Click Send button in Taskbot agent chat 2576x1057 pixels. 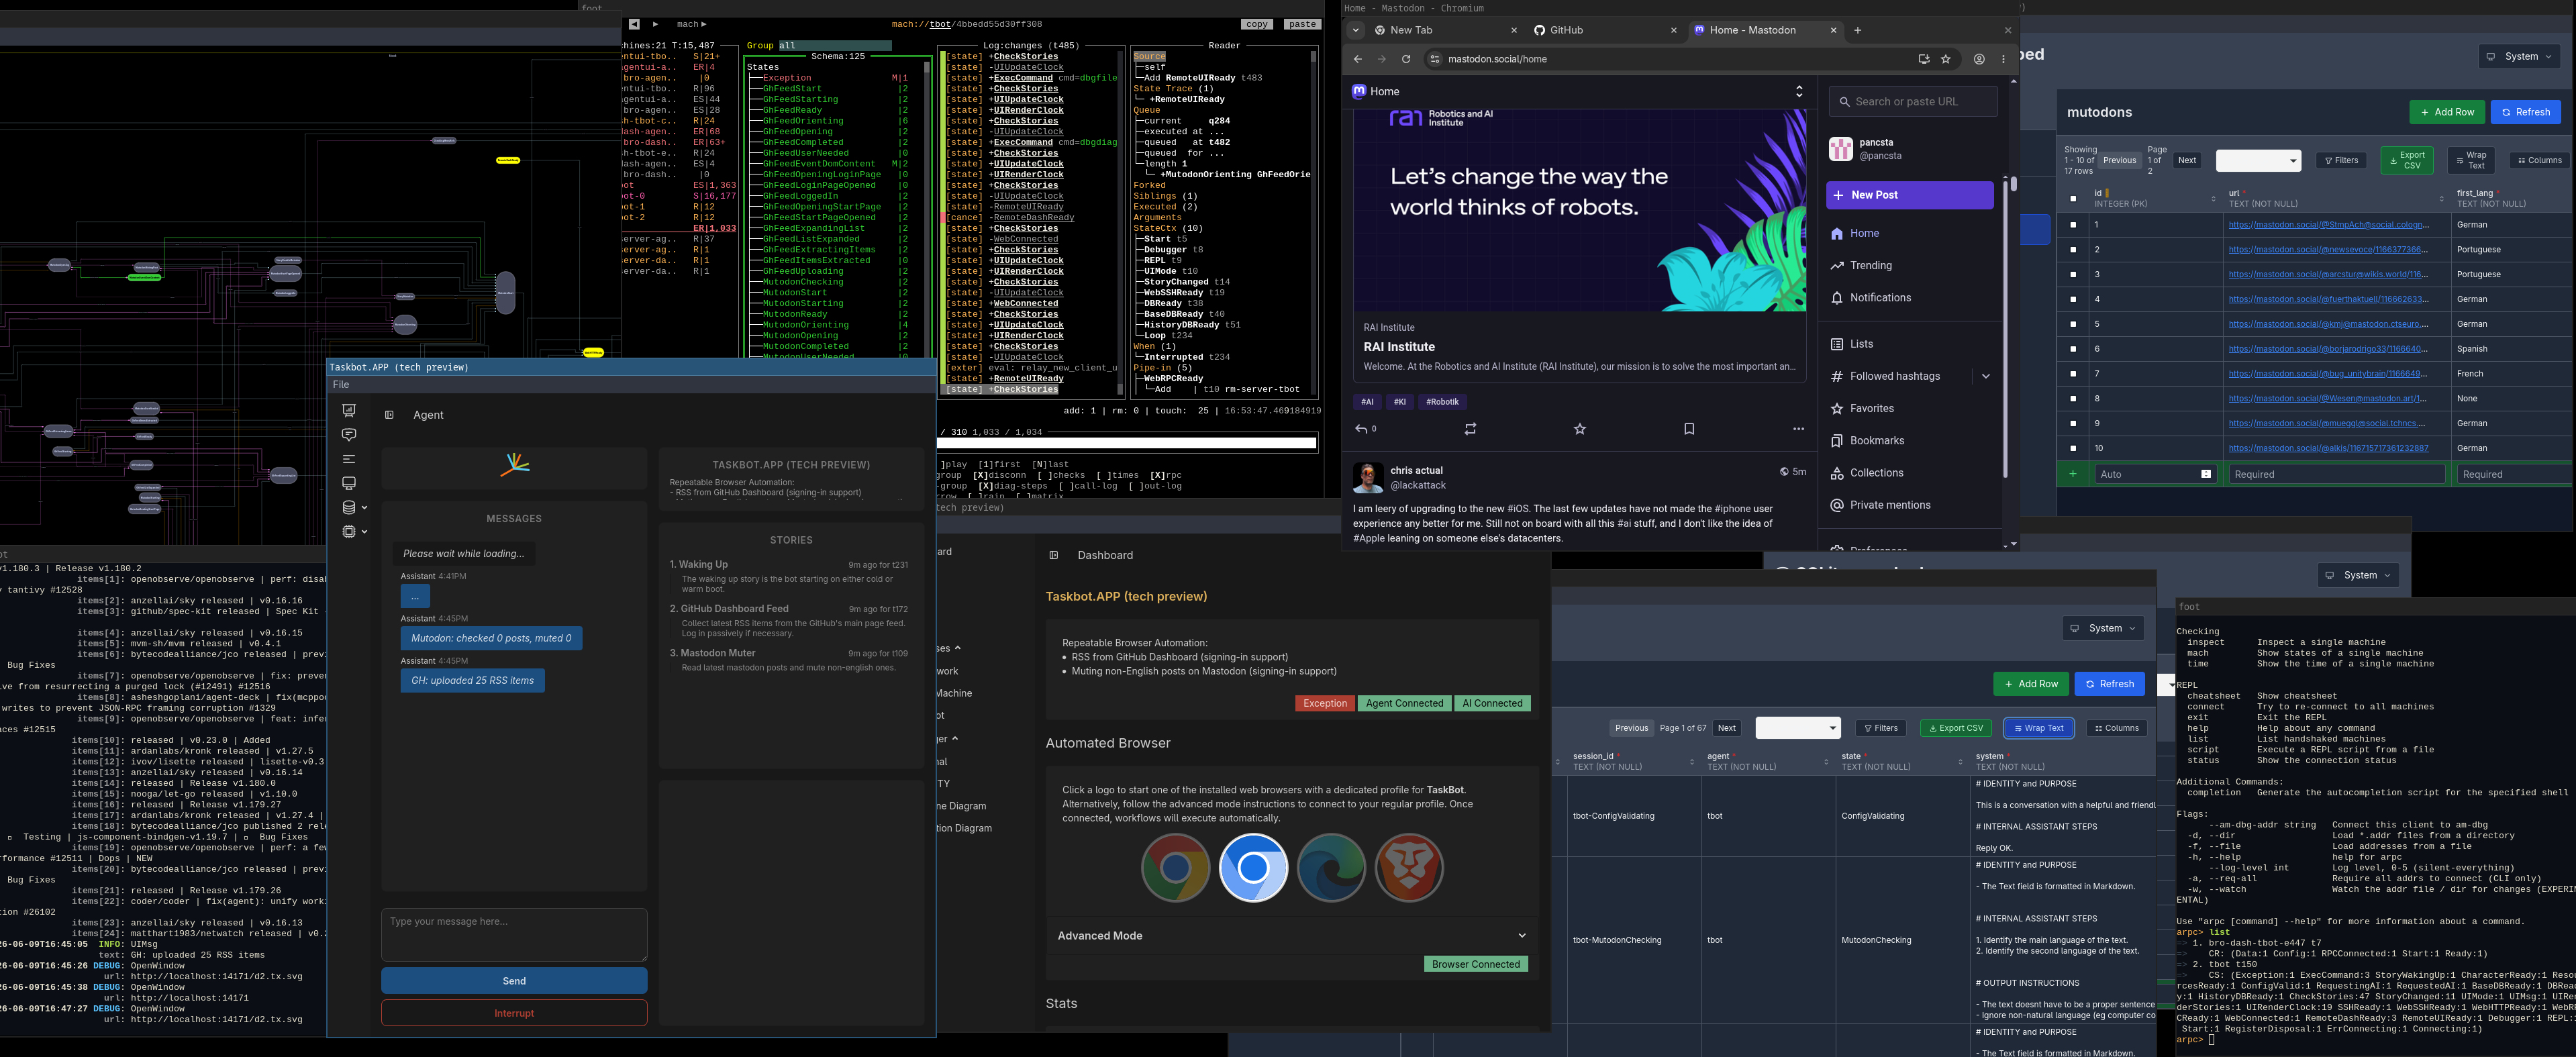(x=514, y=981)
